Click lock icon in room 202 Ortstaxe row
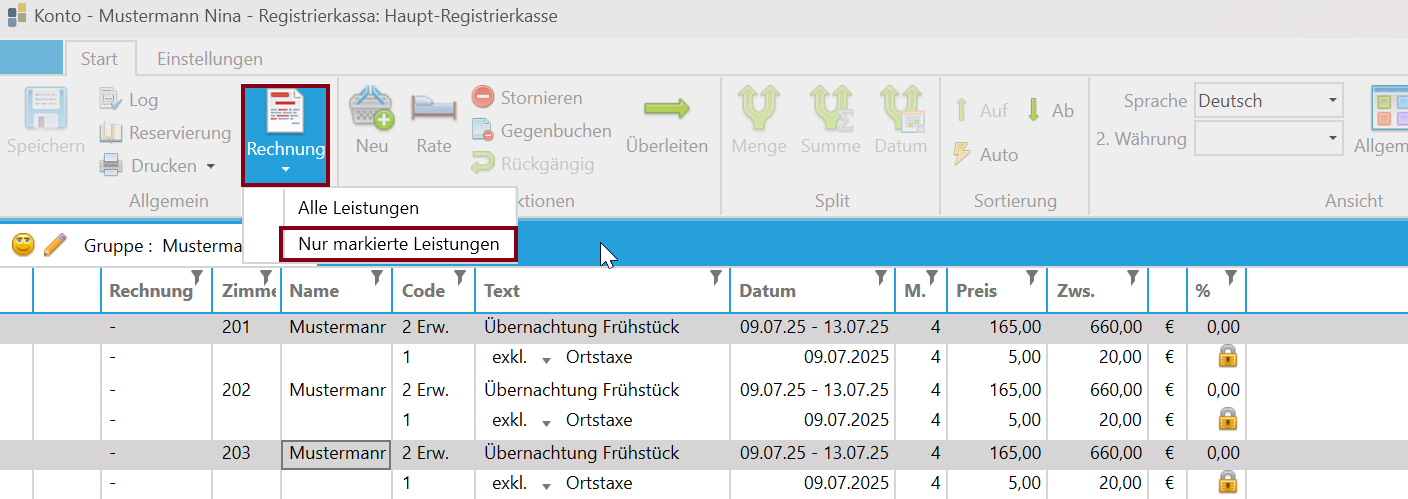1408x499 pixels. click(x=1227, y=419)
